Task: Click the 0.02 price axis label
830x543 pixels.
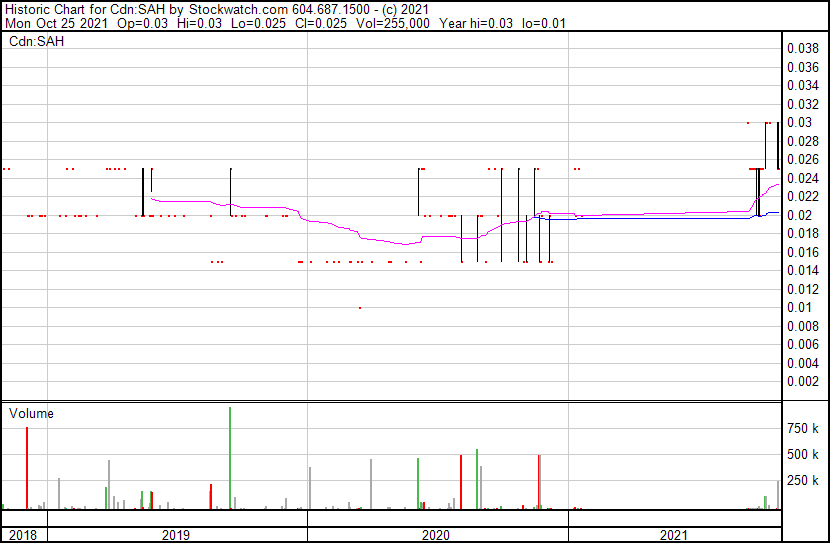Action: (x=798, y=215)
